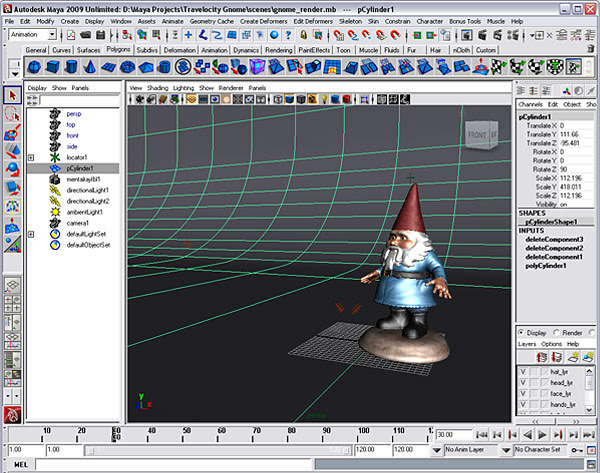Toggle visibility of face_lyr layer
Screen dimensions: 600x473
click(x=523, y=393)
